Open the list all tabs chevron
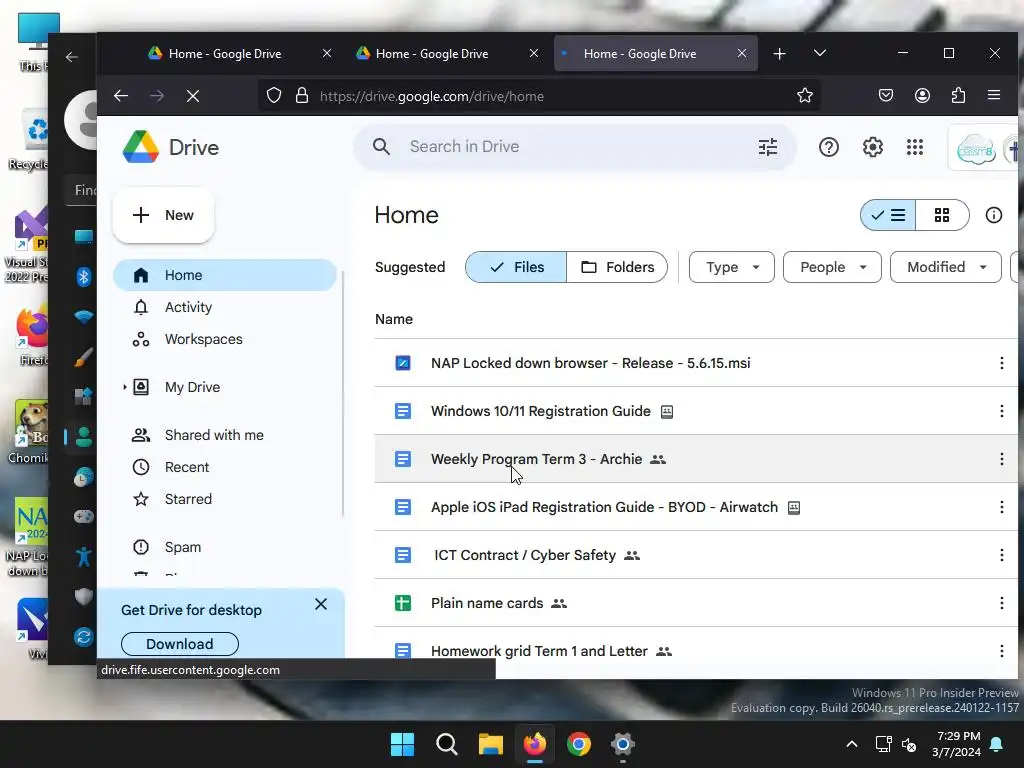Image resolution: width=1024 pixels, height=768 pixels. [820, 53]
